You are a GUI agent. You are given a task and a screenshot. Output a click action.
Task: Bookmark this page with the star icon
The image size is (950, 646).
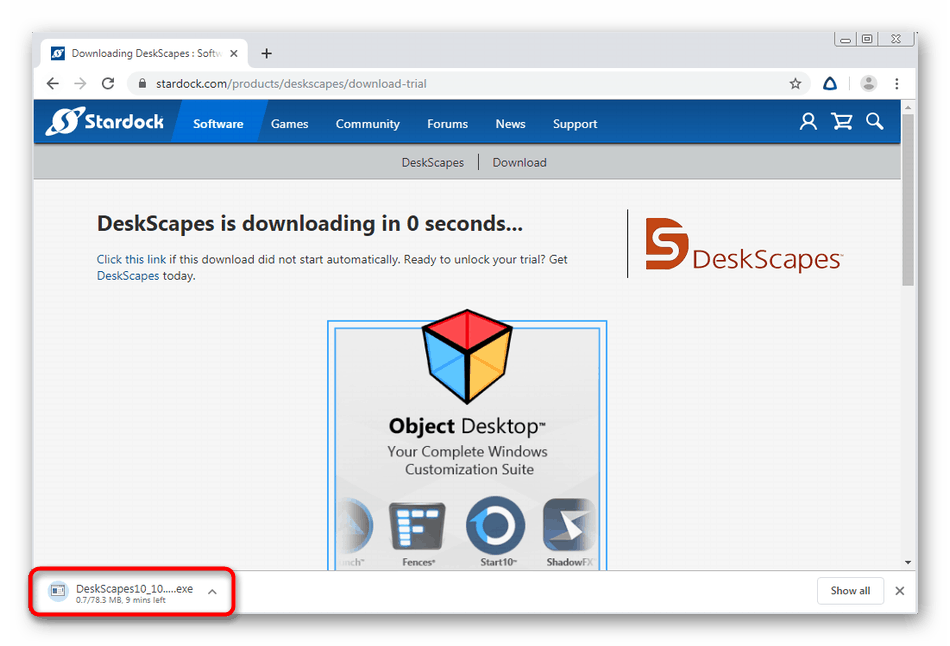[x=796, y=84]
